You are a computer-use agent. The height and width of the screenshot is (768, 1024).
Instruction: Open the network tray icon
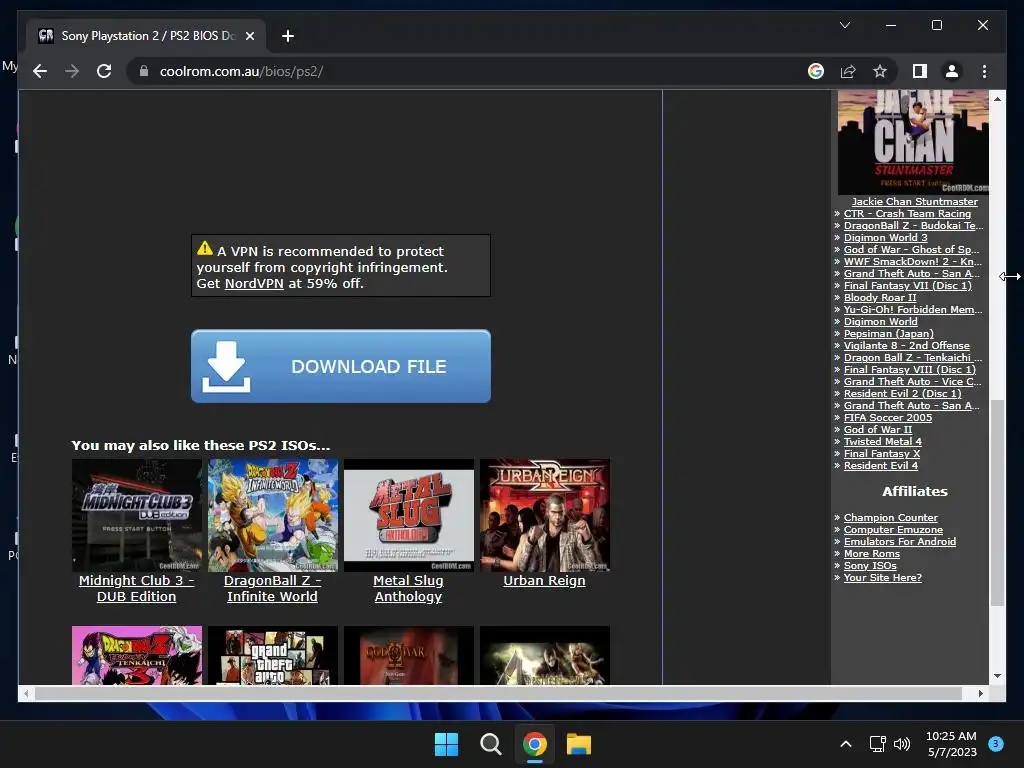click(x=877, y=744)
